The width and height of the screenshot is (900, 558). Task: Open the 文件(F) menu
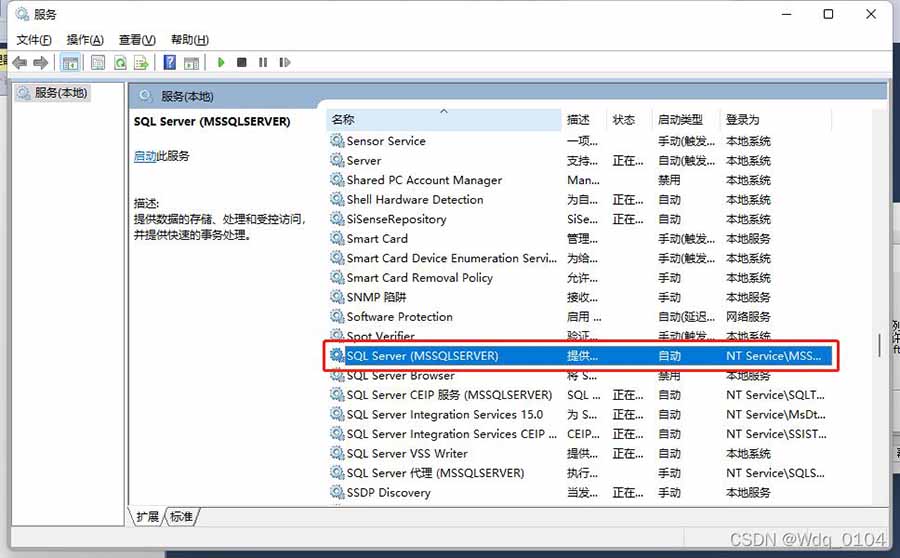[34, 40]
